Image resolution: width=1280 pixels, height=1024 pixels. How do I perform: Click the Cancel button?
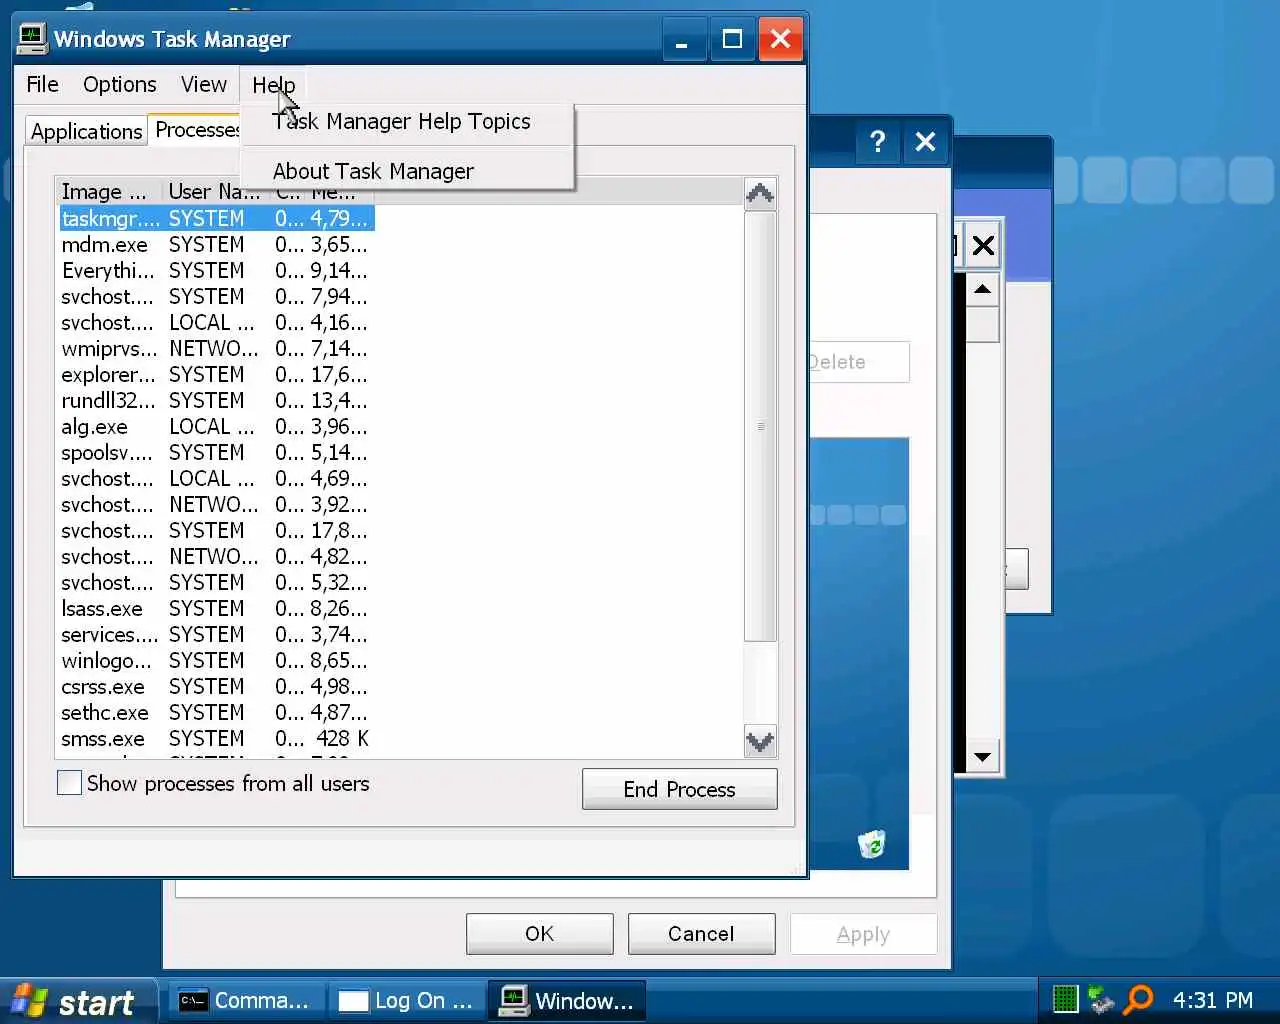(x=701, y=933)
